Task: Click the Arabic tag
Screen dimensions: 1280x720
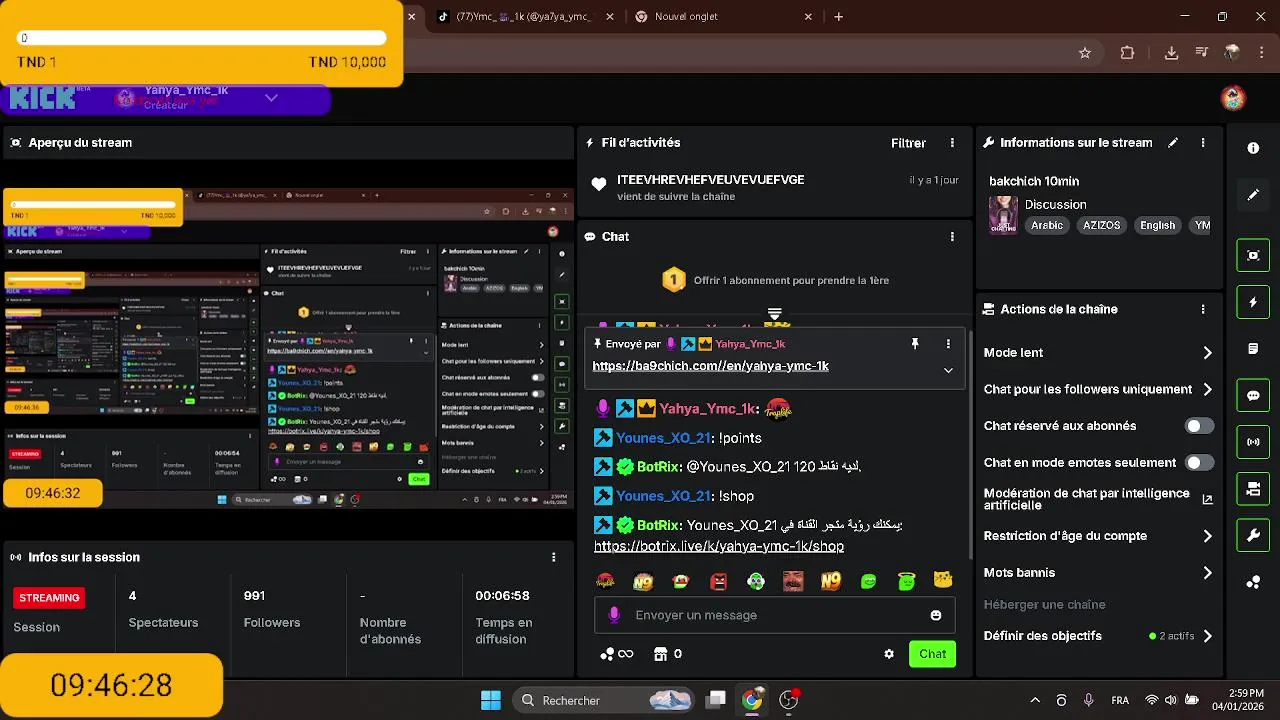Action: [1047, 226]
